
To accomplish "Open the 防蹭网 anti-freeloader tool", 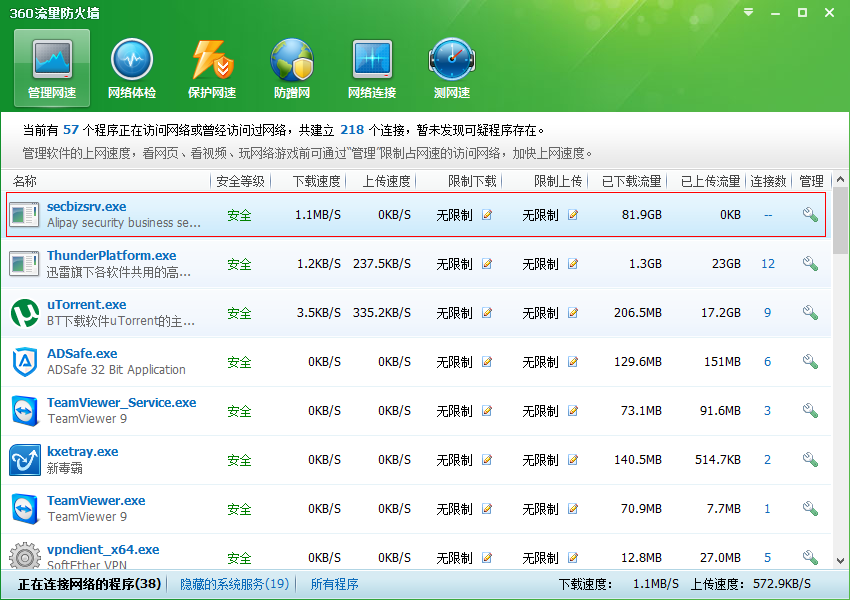I will click(292, 68).
